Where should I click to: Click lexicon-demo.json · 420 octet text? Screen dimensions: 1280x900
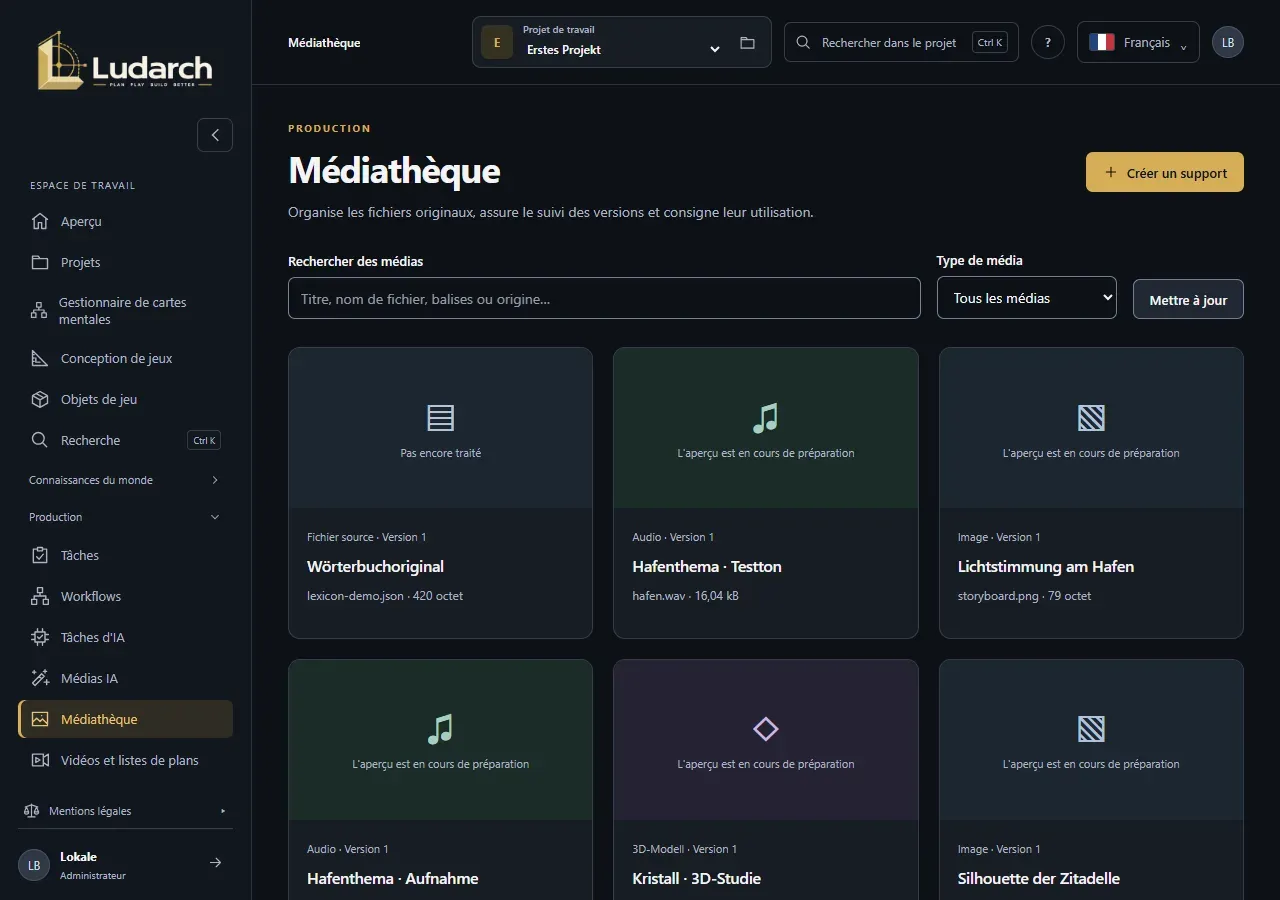pos(385,595)
